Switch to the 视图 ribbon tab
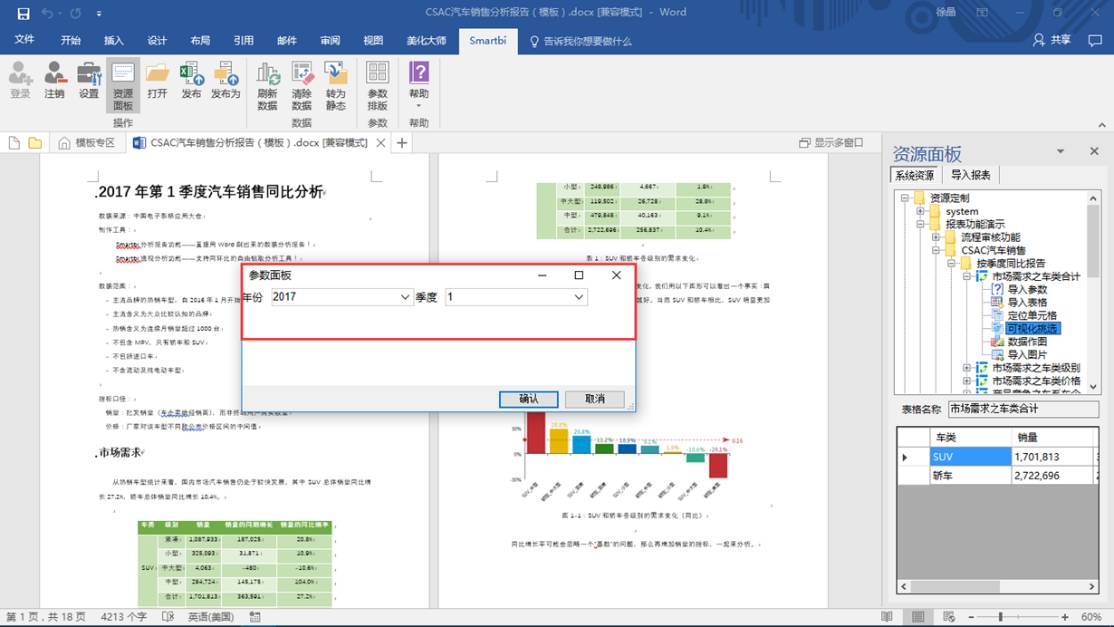This screenshot has height=627, width=1114. 373,40
